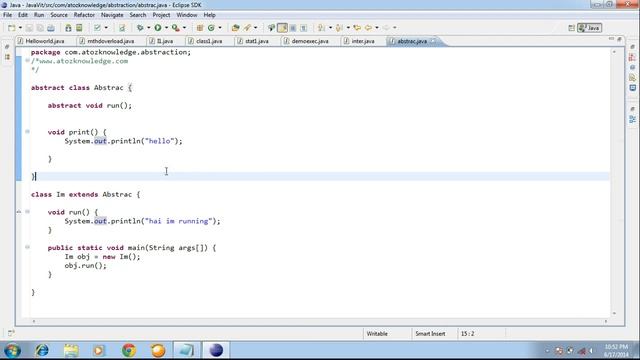Minimize the editor area

[611, 39]
